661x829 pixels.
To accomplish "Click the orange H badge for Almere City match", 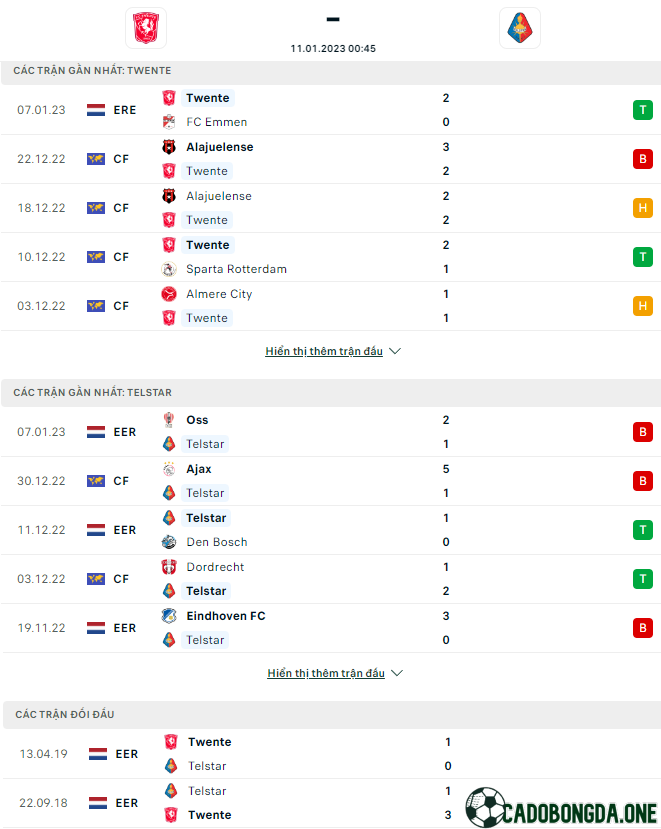I will (642, 306).
